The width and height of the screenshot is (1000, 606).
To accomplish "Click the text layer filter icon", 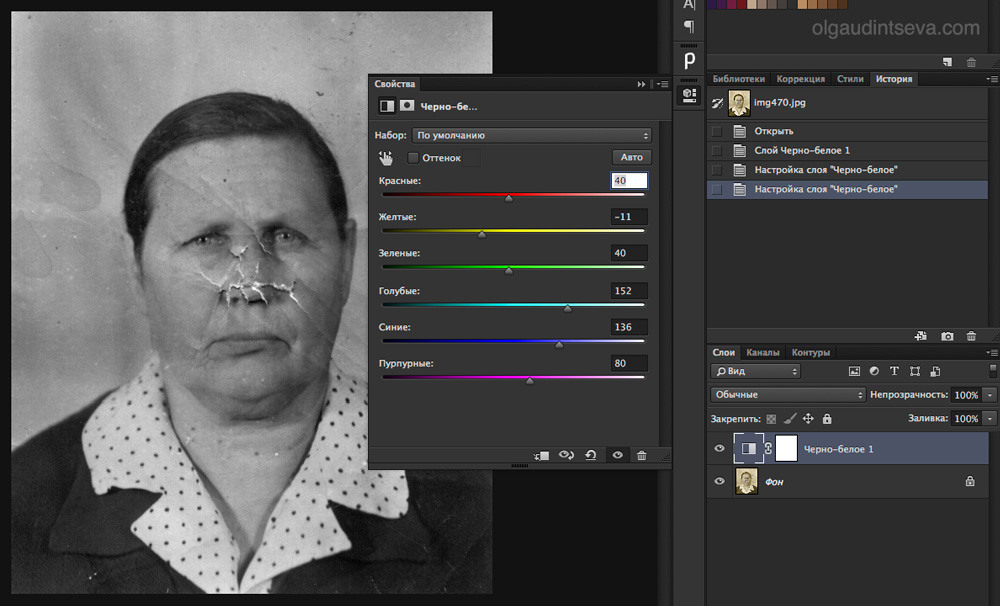I will [x=894, y=371].
